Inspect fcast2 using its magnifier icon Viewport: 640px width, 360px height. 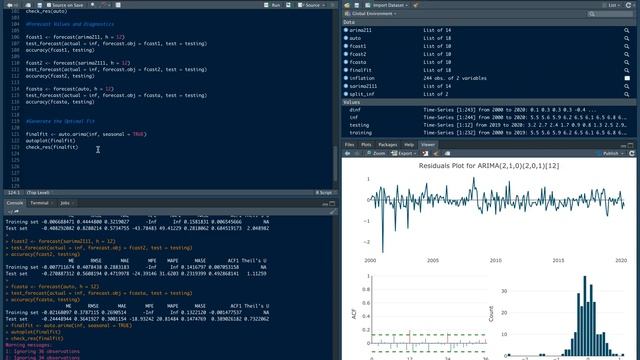(x=627, y=54)
